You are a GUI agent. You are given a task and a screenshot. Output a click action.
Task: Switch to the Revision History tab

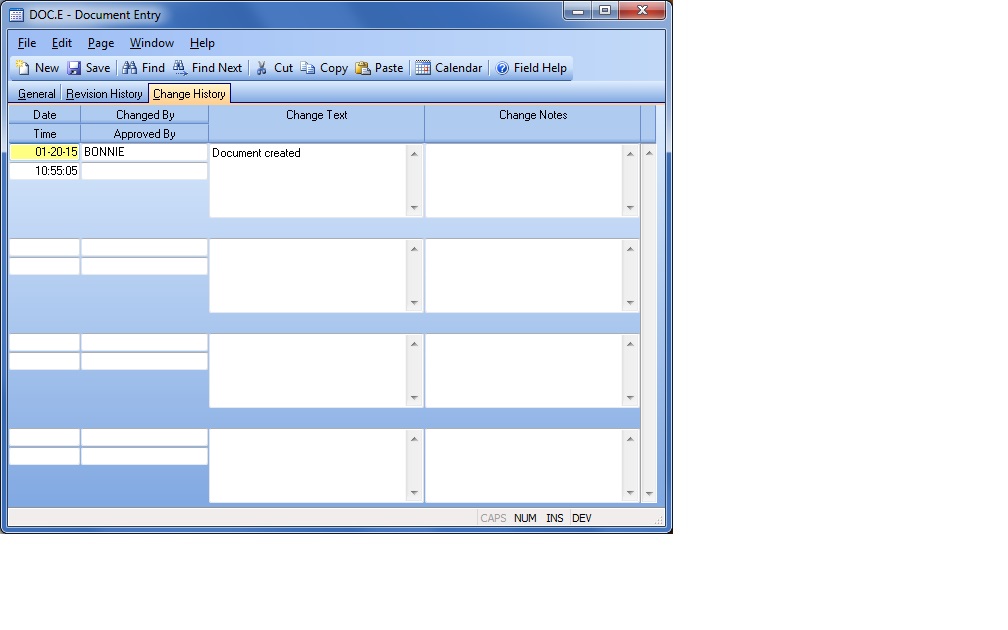click(104, 94)
